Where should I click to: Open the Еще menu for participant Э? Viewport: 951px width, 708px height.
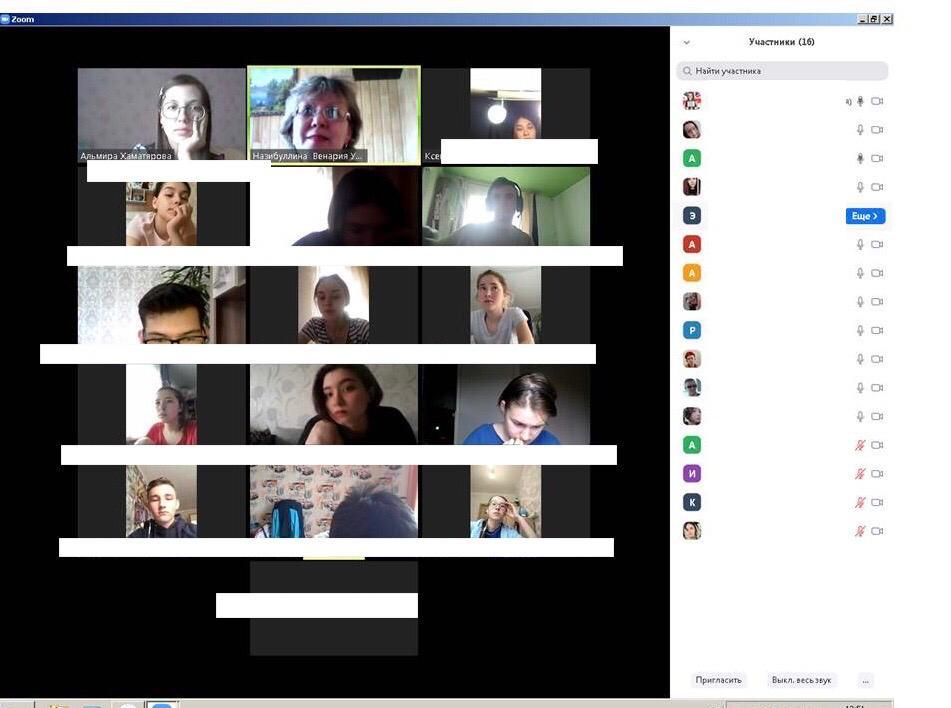(x=865, y=216)
